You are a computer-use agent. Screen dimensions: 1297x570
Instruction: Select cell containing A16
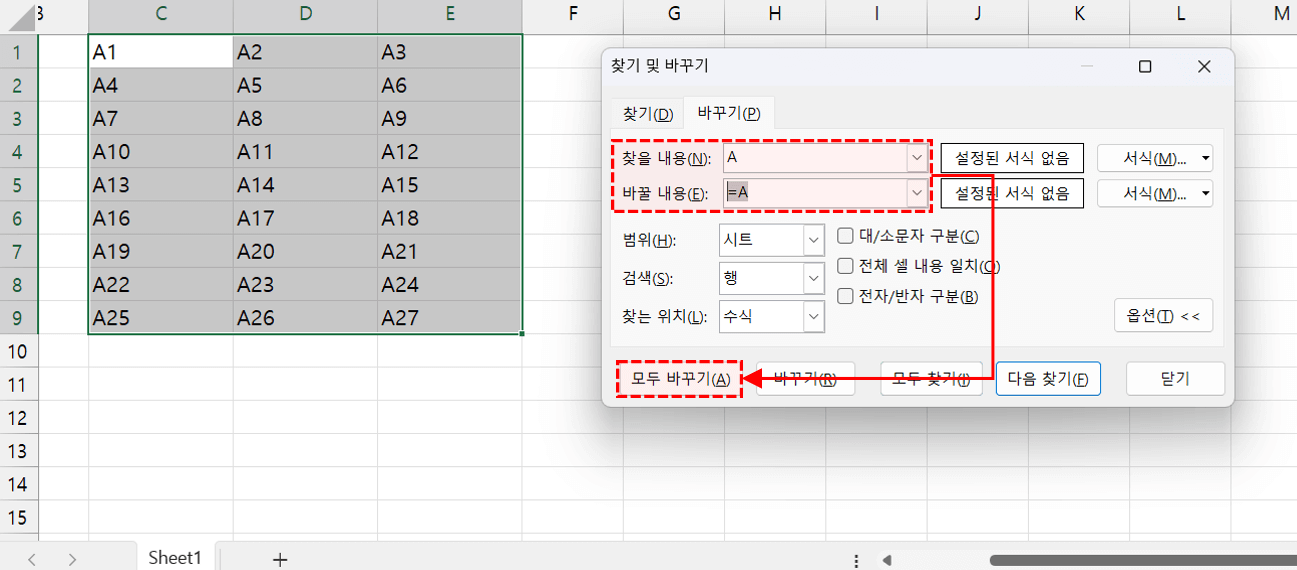click(160, 218)
